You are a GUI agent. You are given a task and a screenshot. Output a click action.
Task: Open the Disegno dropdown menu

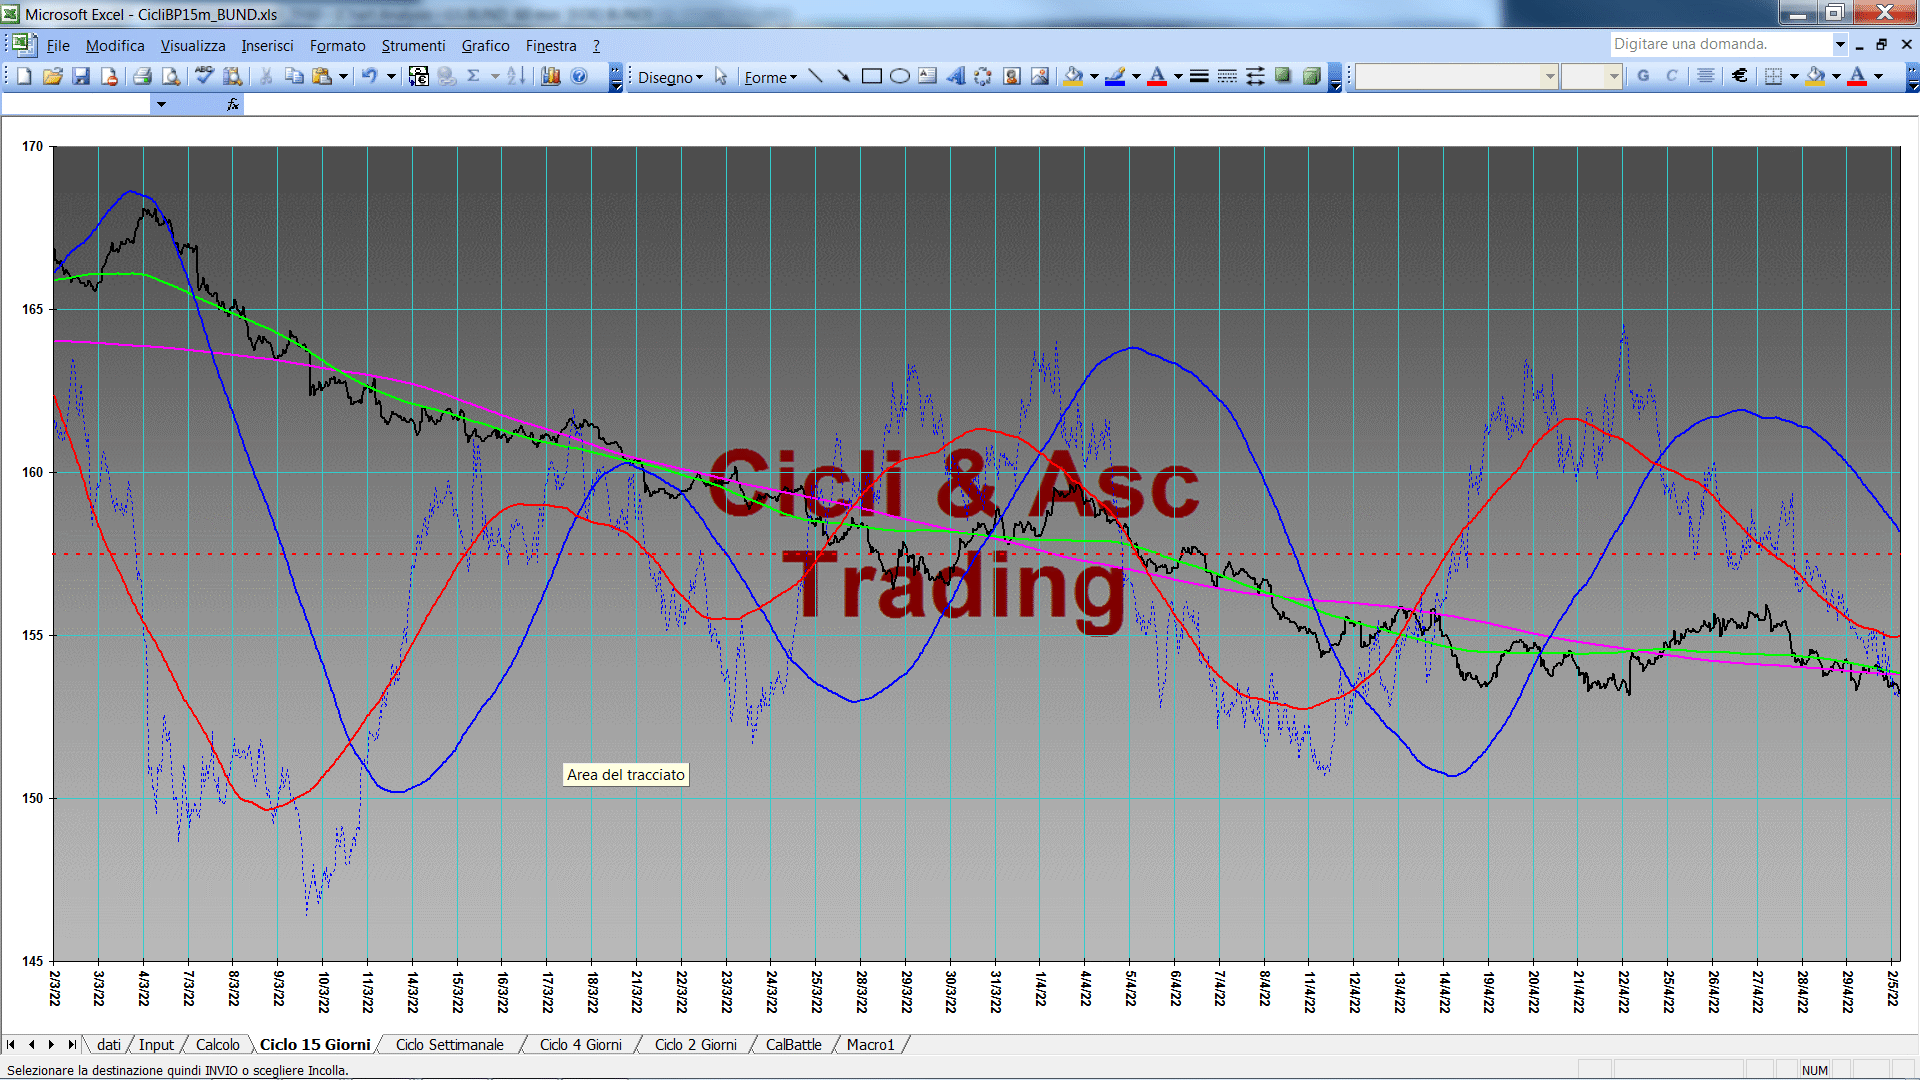[x=670, y=77]
